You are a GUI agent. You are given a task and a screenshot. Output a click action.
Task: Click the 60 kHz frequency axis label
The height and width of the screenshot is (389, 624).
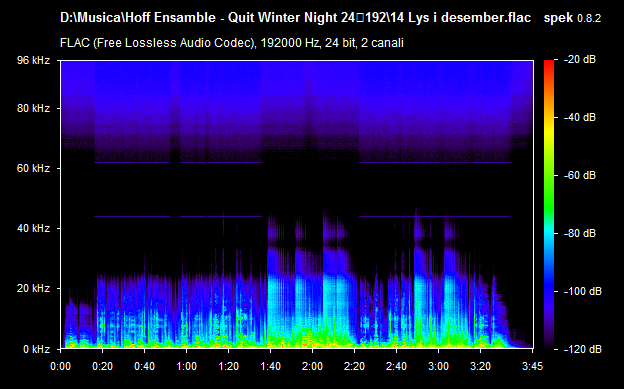33,168
